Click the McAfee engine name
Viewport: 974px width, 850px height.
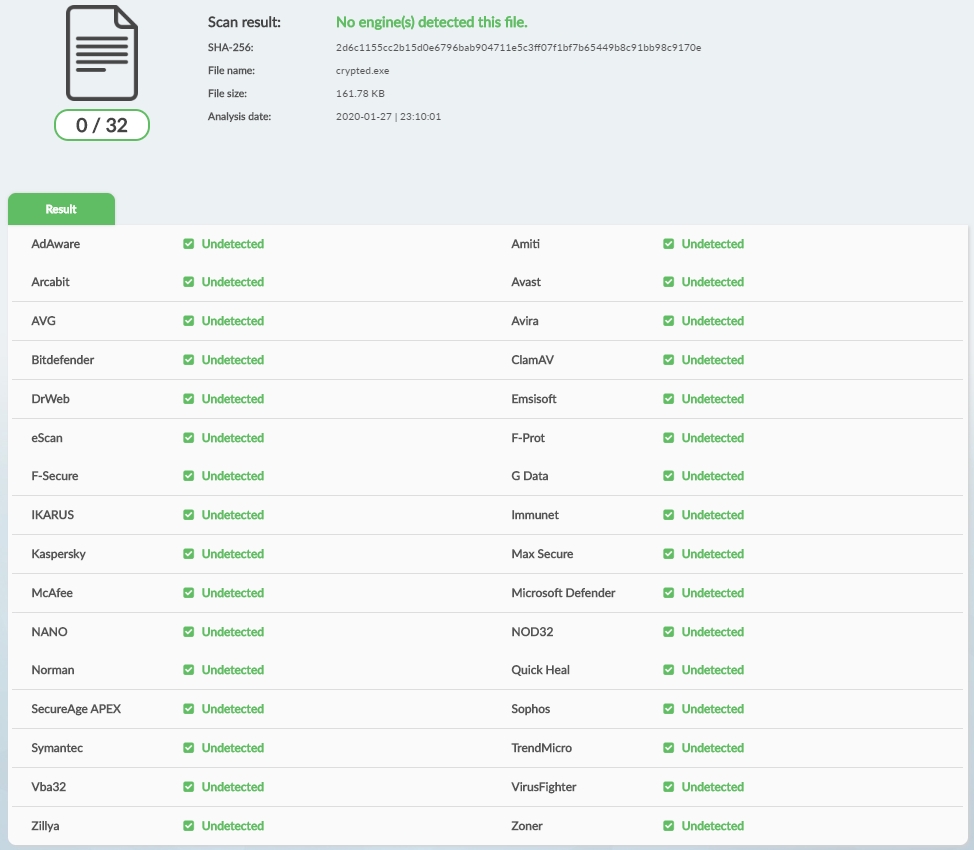(52, 593)
